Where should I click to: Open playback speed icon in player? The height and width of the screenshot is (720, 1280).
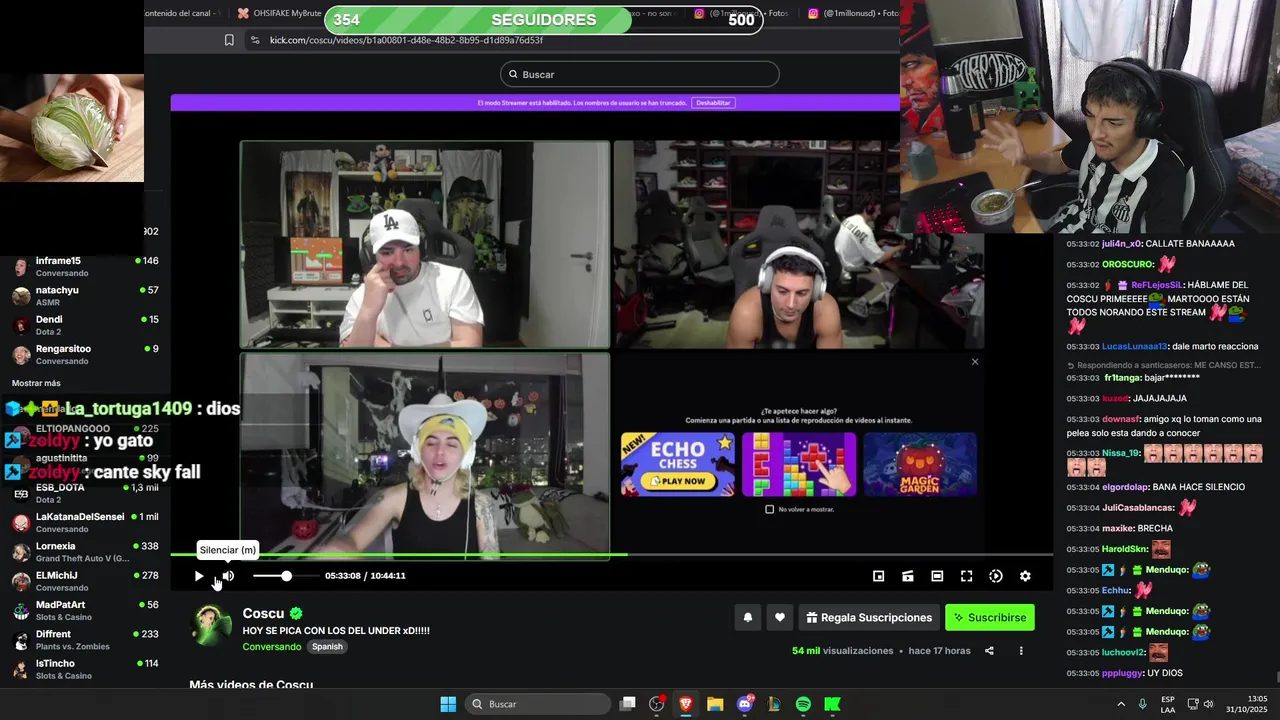(996, 576)
